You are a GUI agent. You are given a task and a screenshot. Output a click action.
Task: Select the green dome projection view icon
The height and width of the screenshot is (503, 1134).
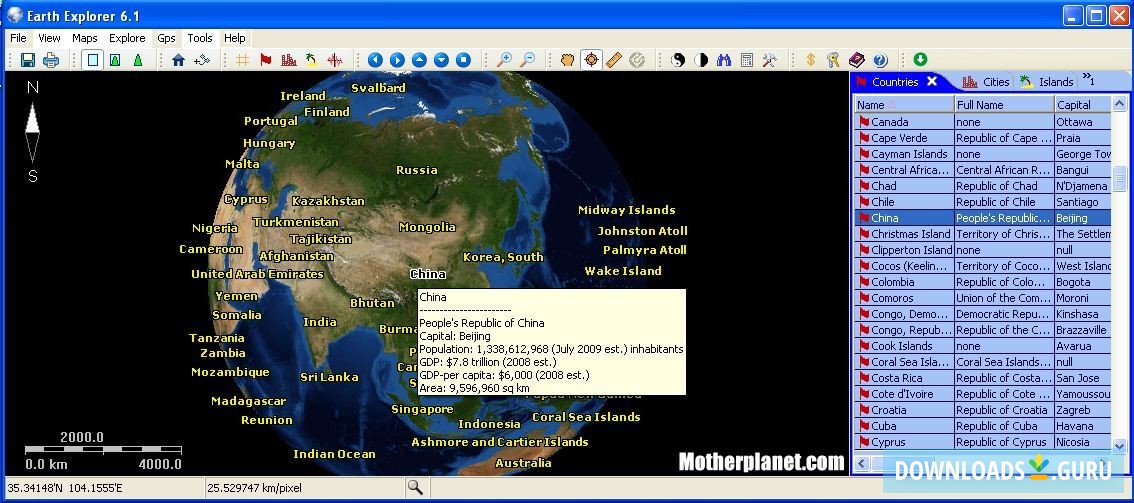pos(115,60)
